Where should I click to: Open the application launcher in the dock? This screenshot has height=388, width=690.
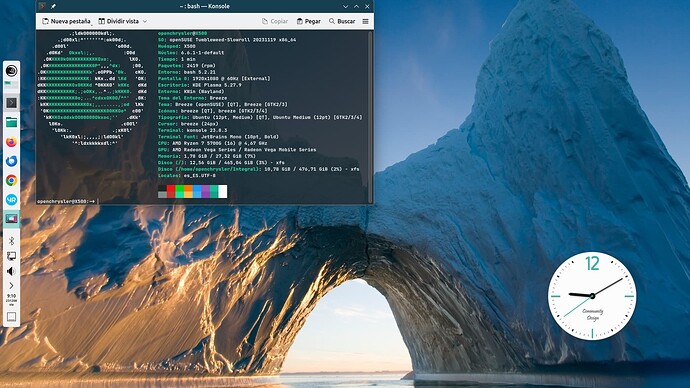(11, 70)
